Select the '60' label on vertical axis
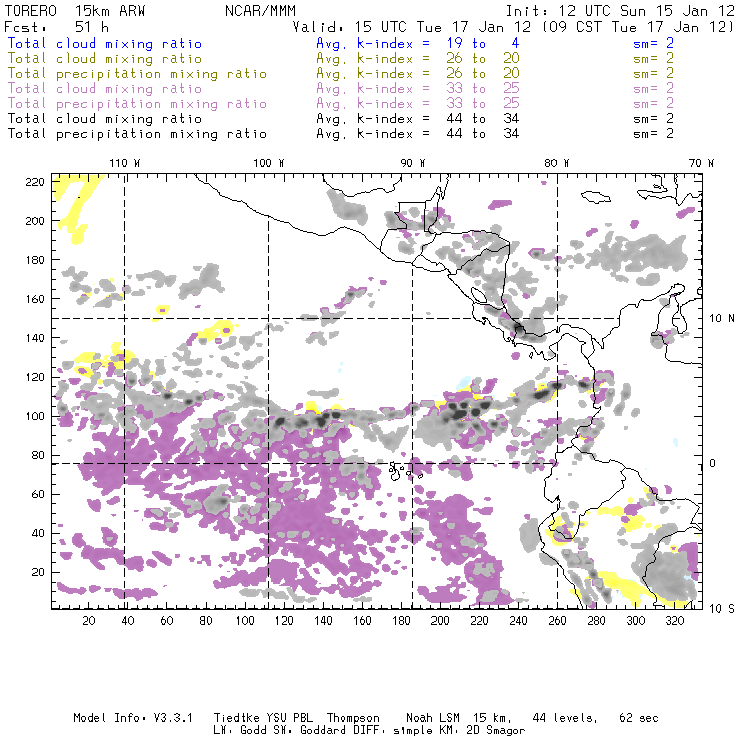The image size is (740, 740). (38, 494)
